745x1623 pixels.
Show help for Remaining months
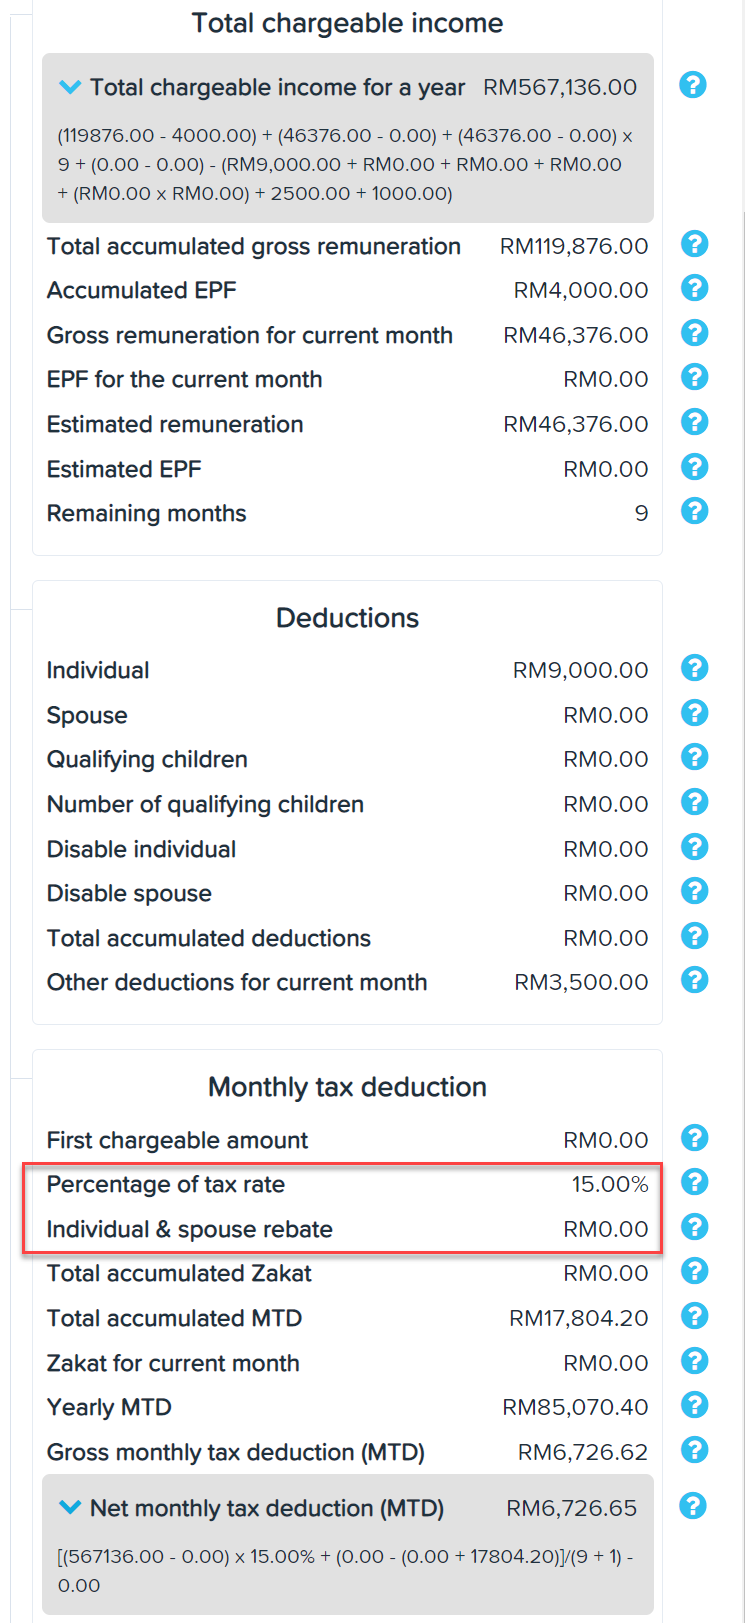click(694, 511)
